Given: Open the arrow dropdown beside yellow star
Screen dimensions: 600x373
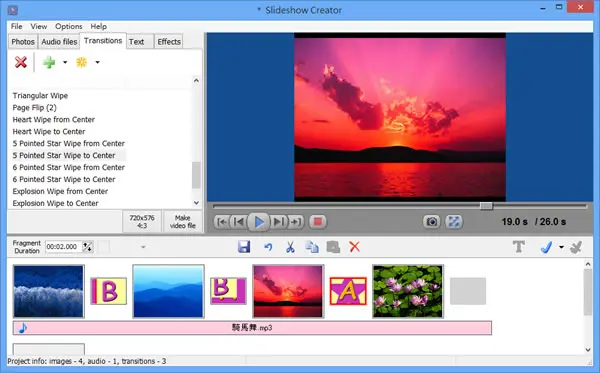Looking at the screenshot, I should (97, 62).
